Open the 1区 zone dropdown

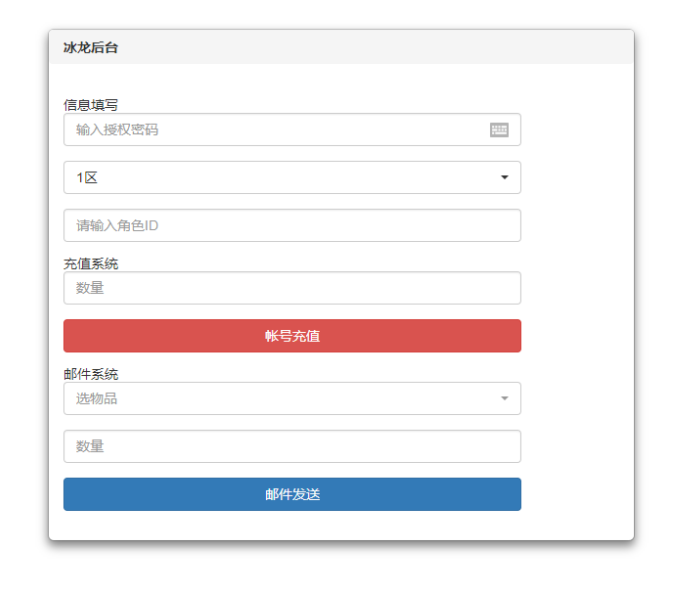coord(291,178)
